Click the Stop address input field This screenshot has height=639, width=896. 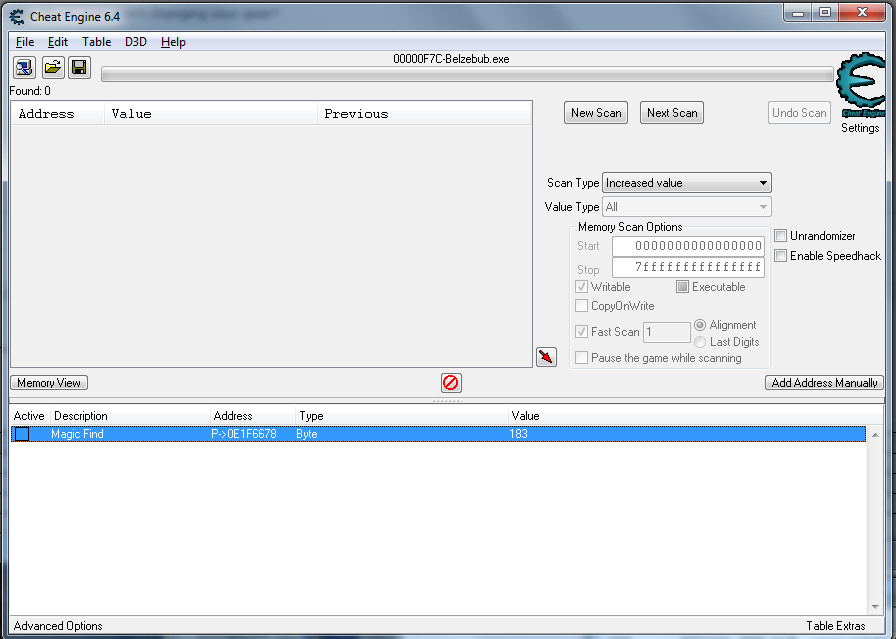(688, 267)
